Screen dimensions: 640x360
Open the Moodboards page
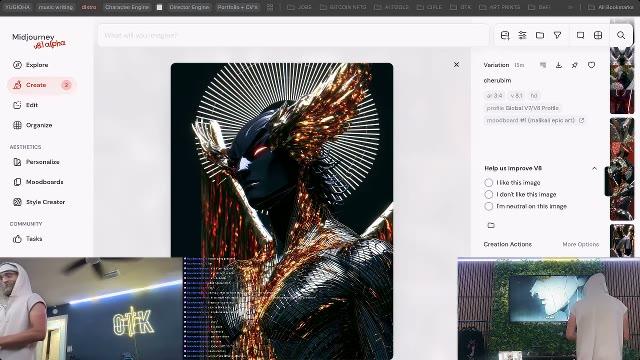(x=38, y=182)
